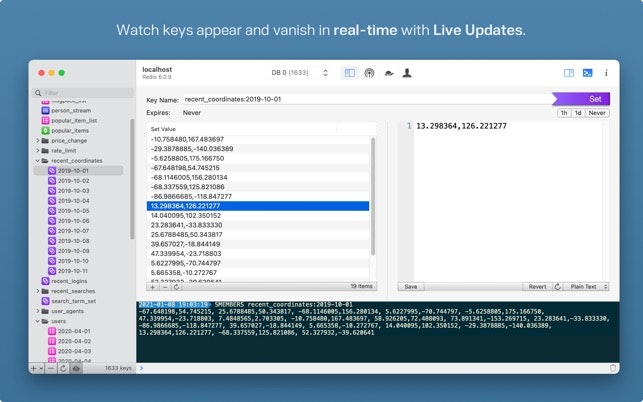Image resolution: width=643 pixels, height=402 pixels.
Task: Expand the recent_searches folder
Action: tap(38, 291)
